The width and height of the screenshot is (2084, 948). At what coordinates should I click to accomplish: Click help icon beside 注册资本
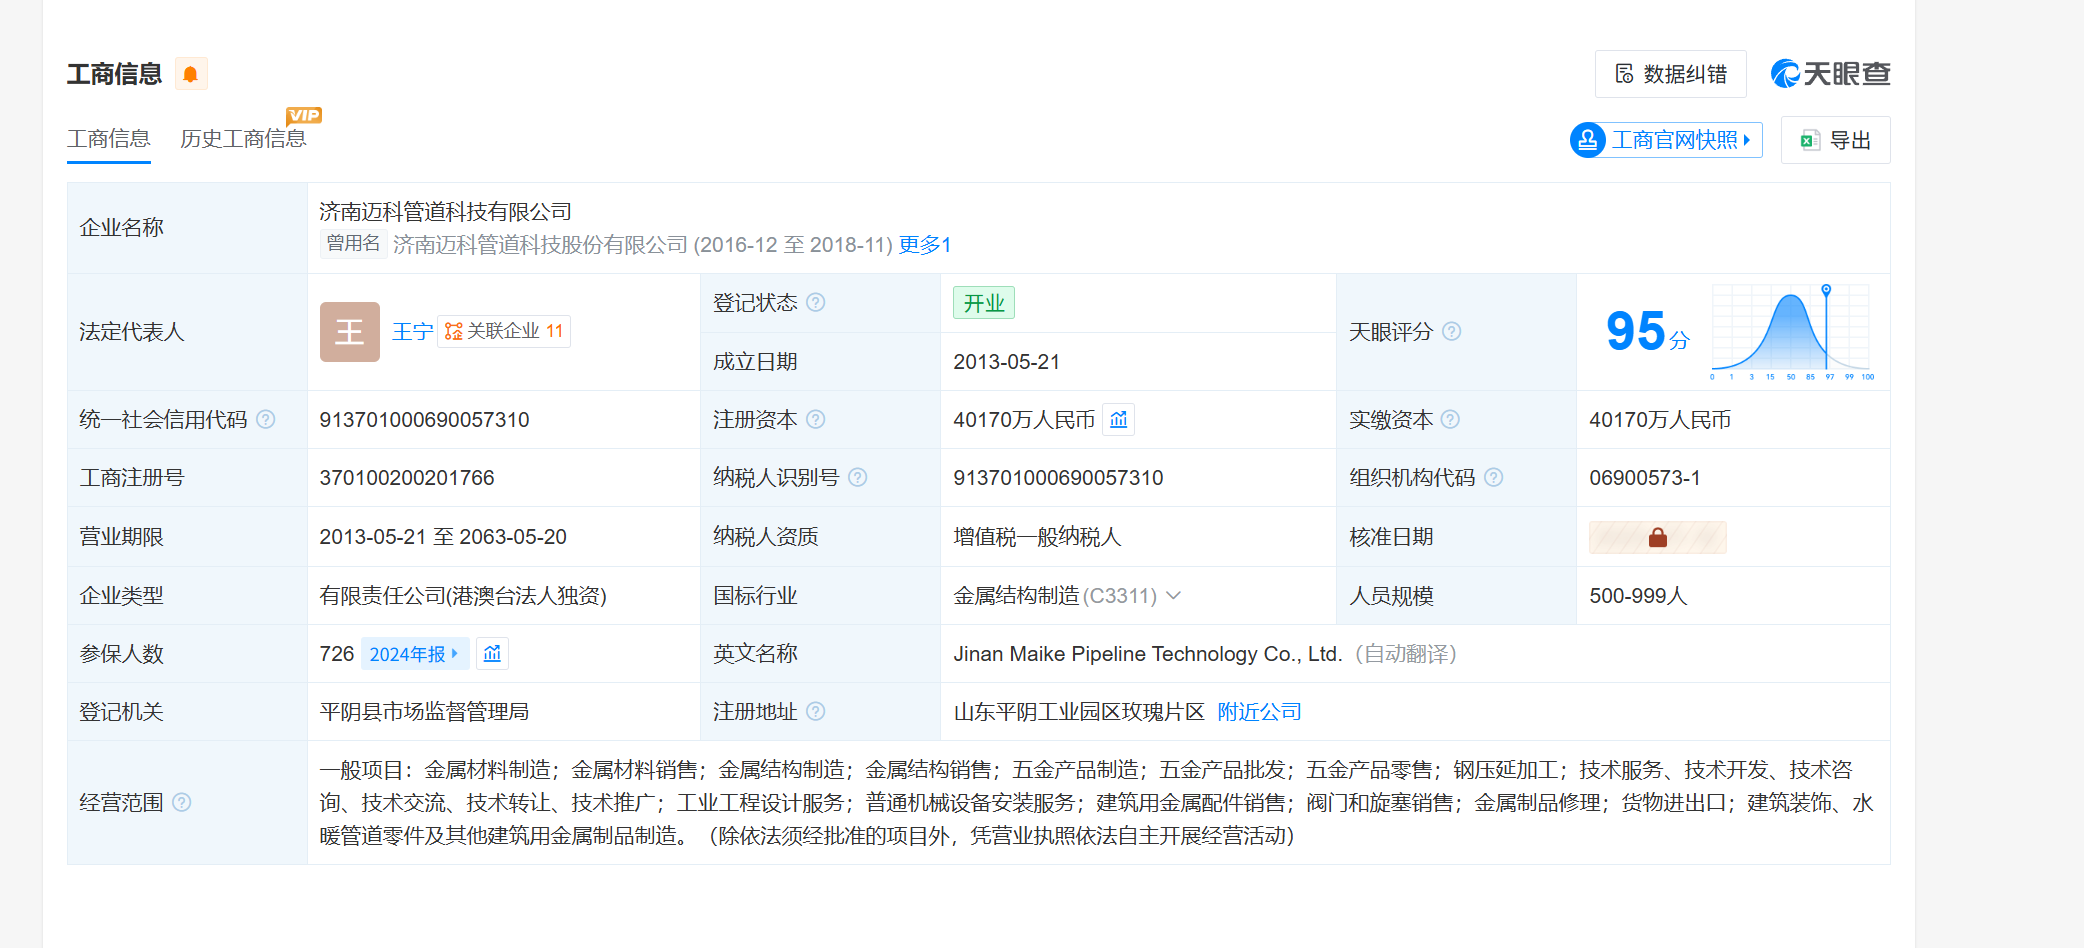click(816, 419)
